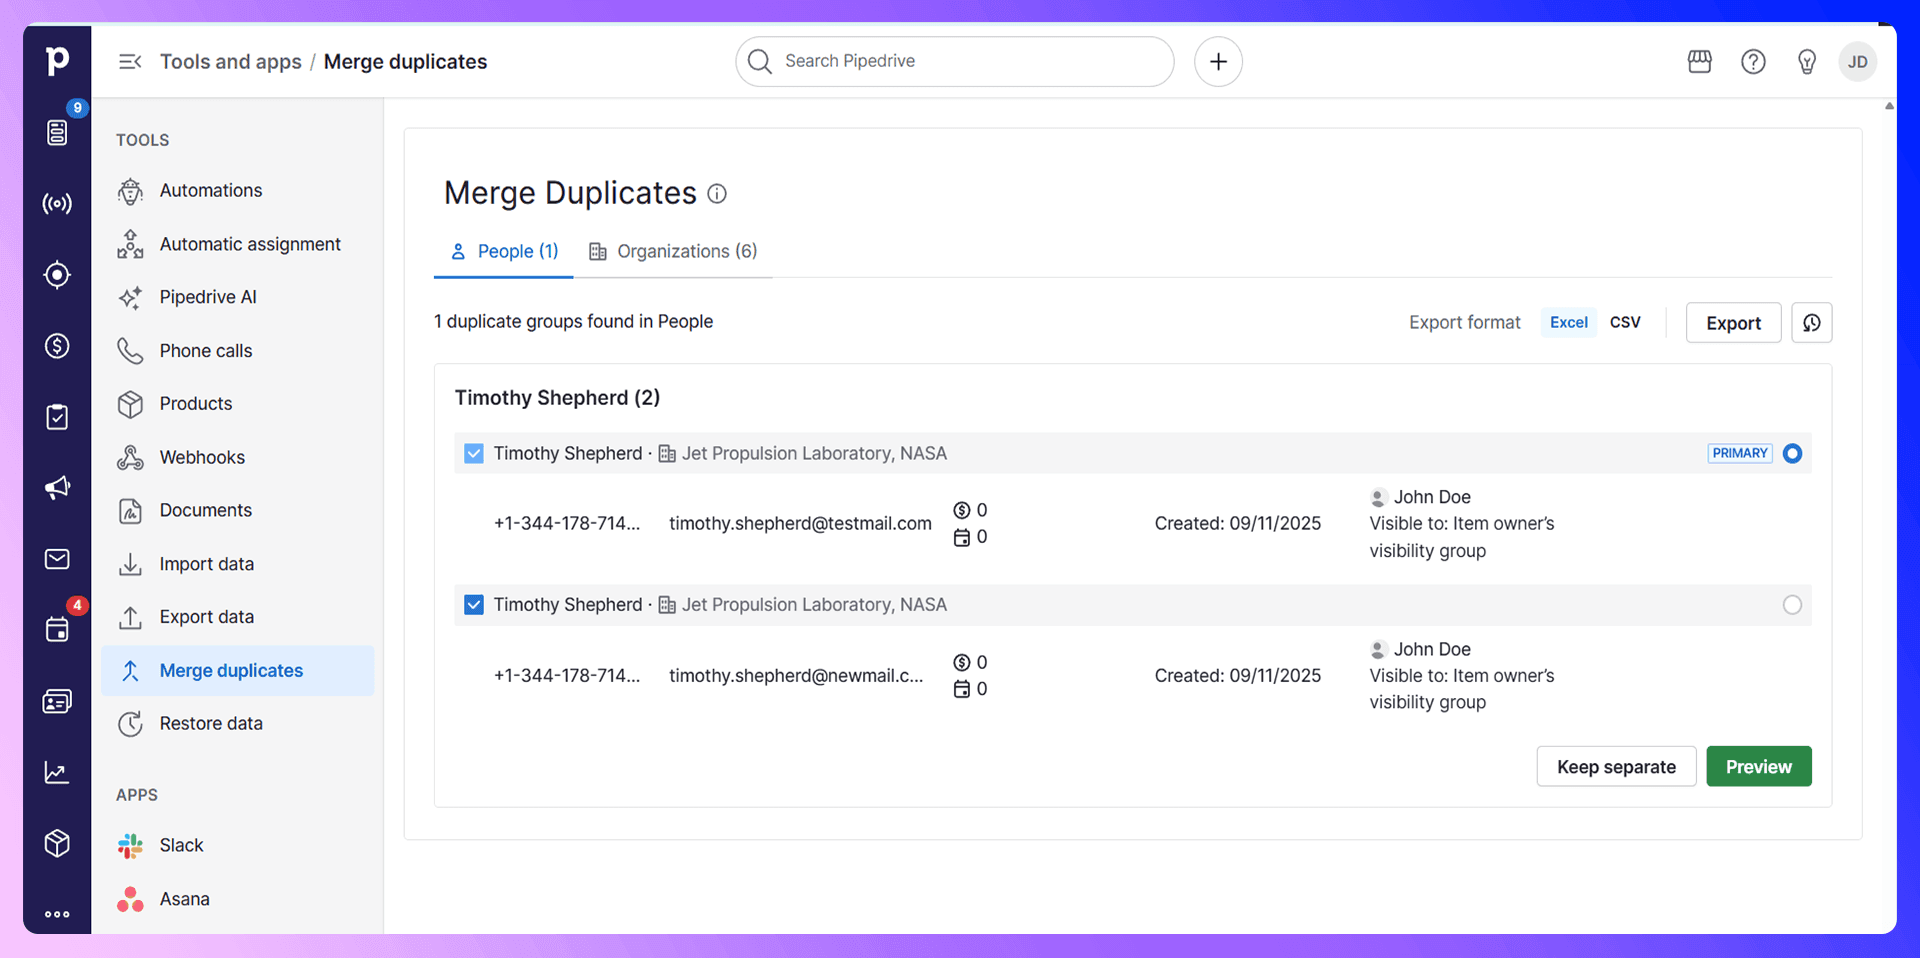Switch to the Organizations (6) tab
Viewport: 1920px width, 958px height.
[x=672, y=252]
